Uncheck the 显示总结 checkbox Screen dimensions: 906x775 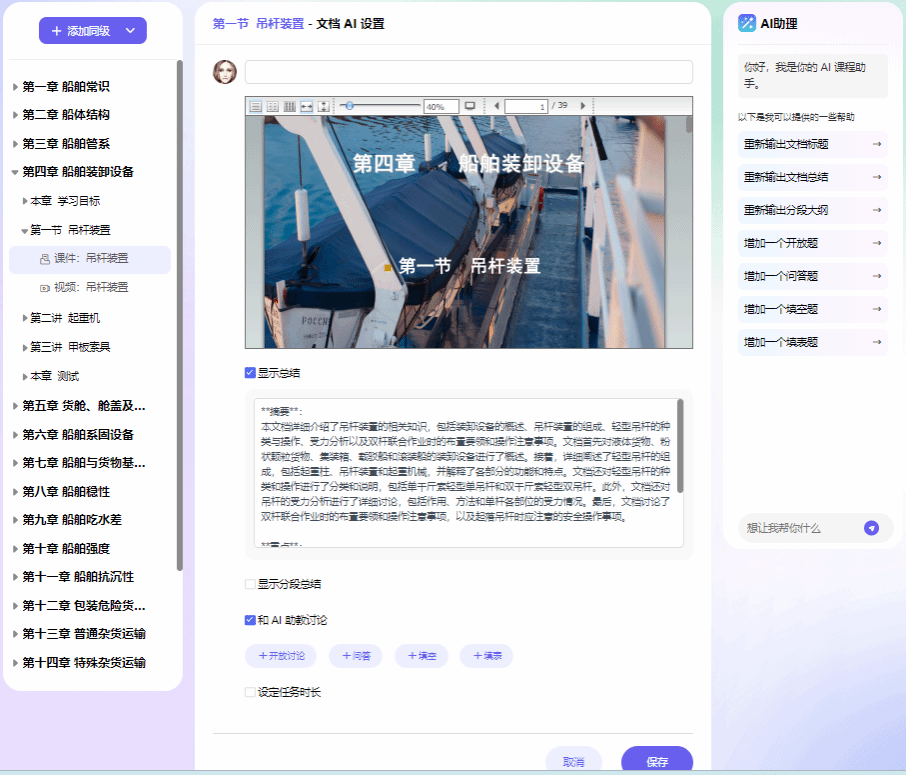coord(250,373)
